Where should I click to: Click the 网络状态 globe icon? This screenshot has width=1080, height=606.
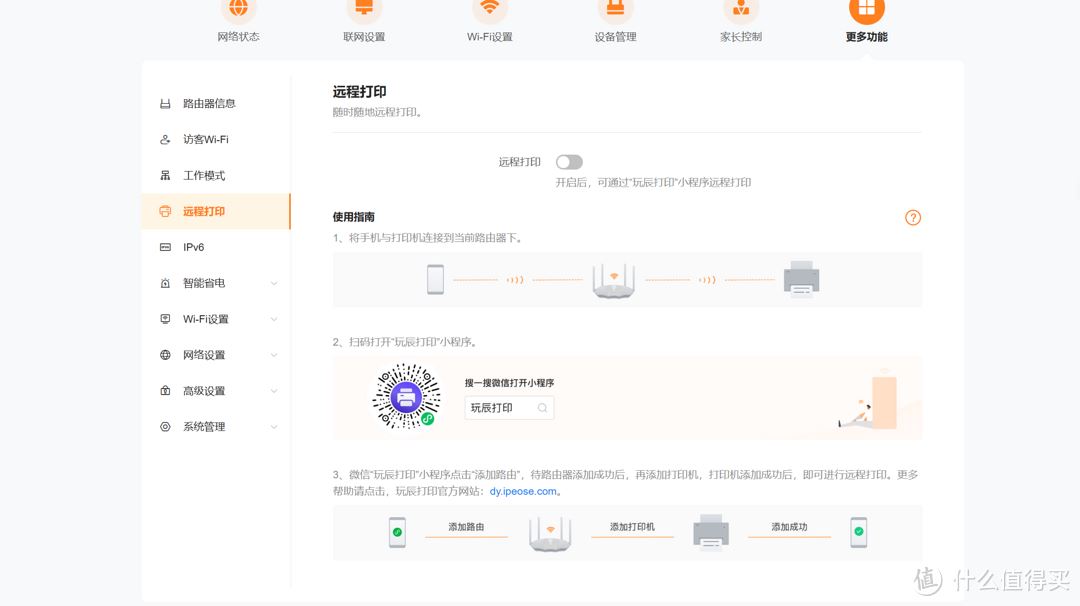click(238, 9)
